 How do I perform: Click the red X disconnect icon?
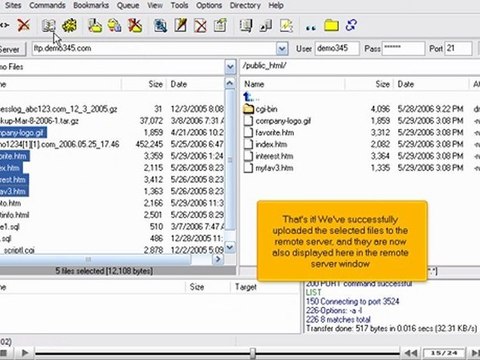click(x=24, y=25)
